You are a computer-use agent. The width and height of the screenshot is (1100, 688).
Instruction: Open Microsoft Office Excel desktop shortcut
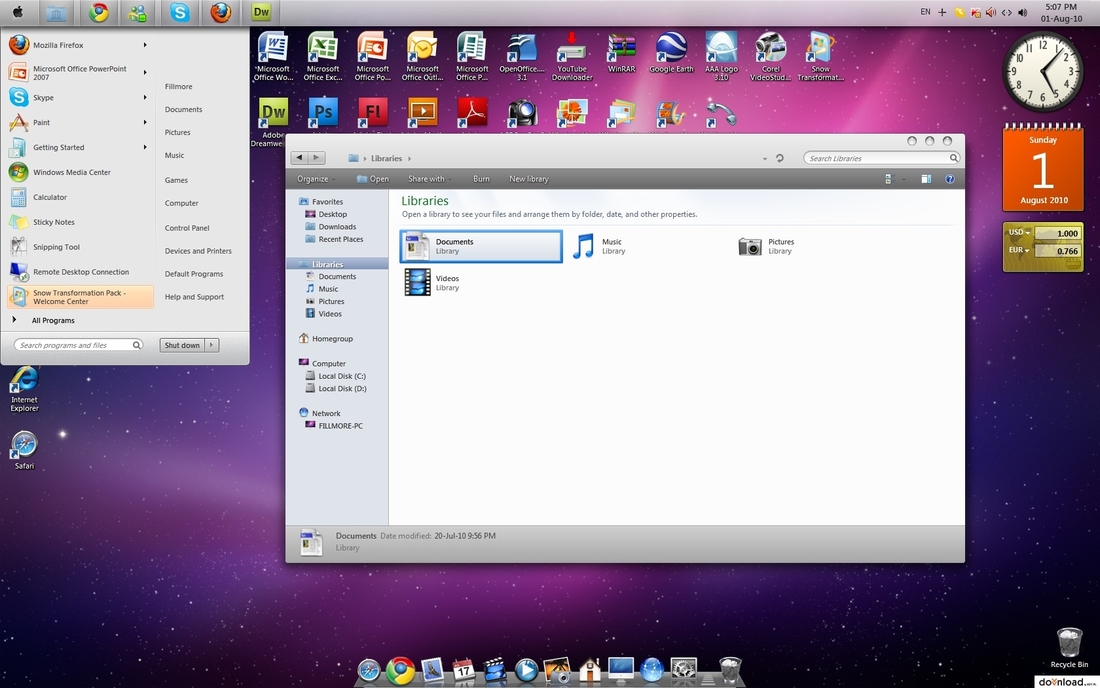pos(323,56)
